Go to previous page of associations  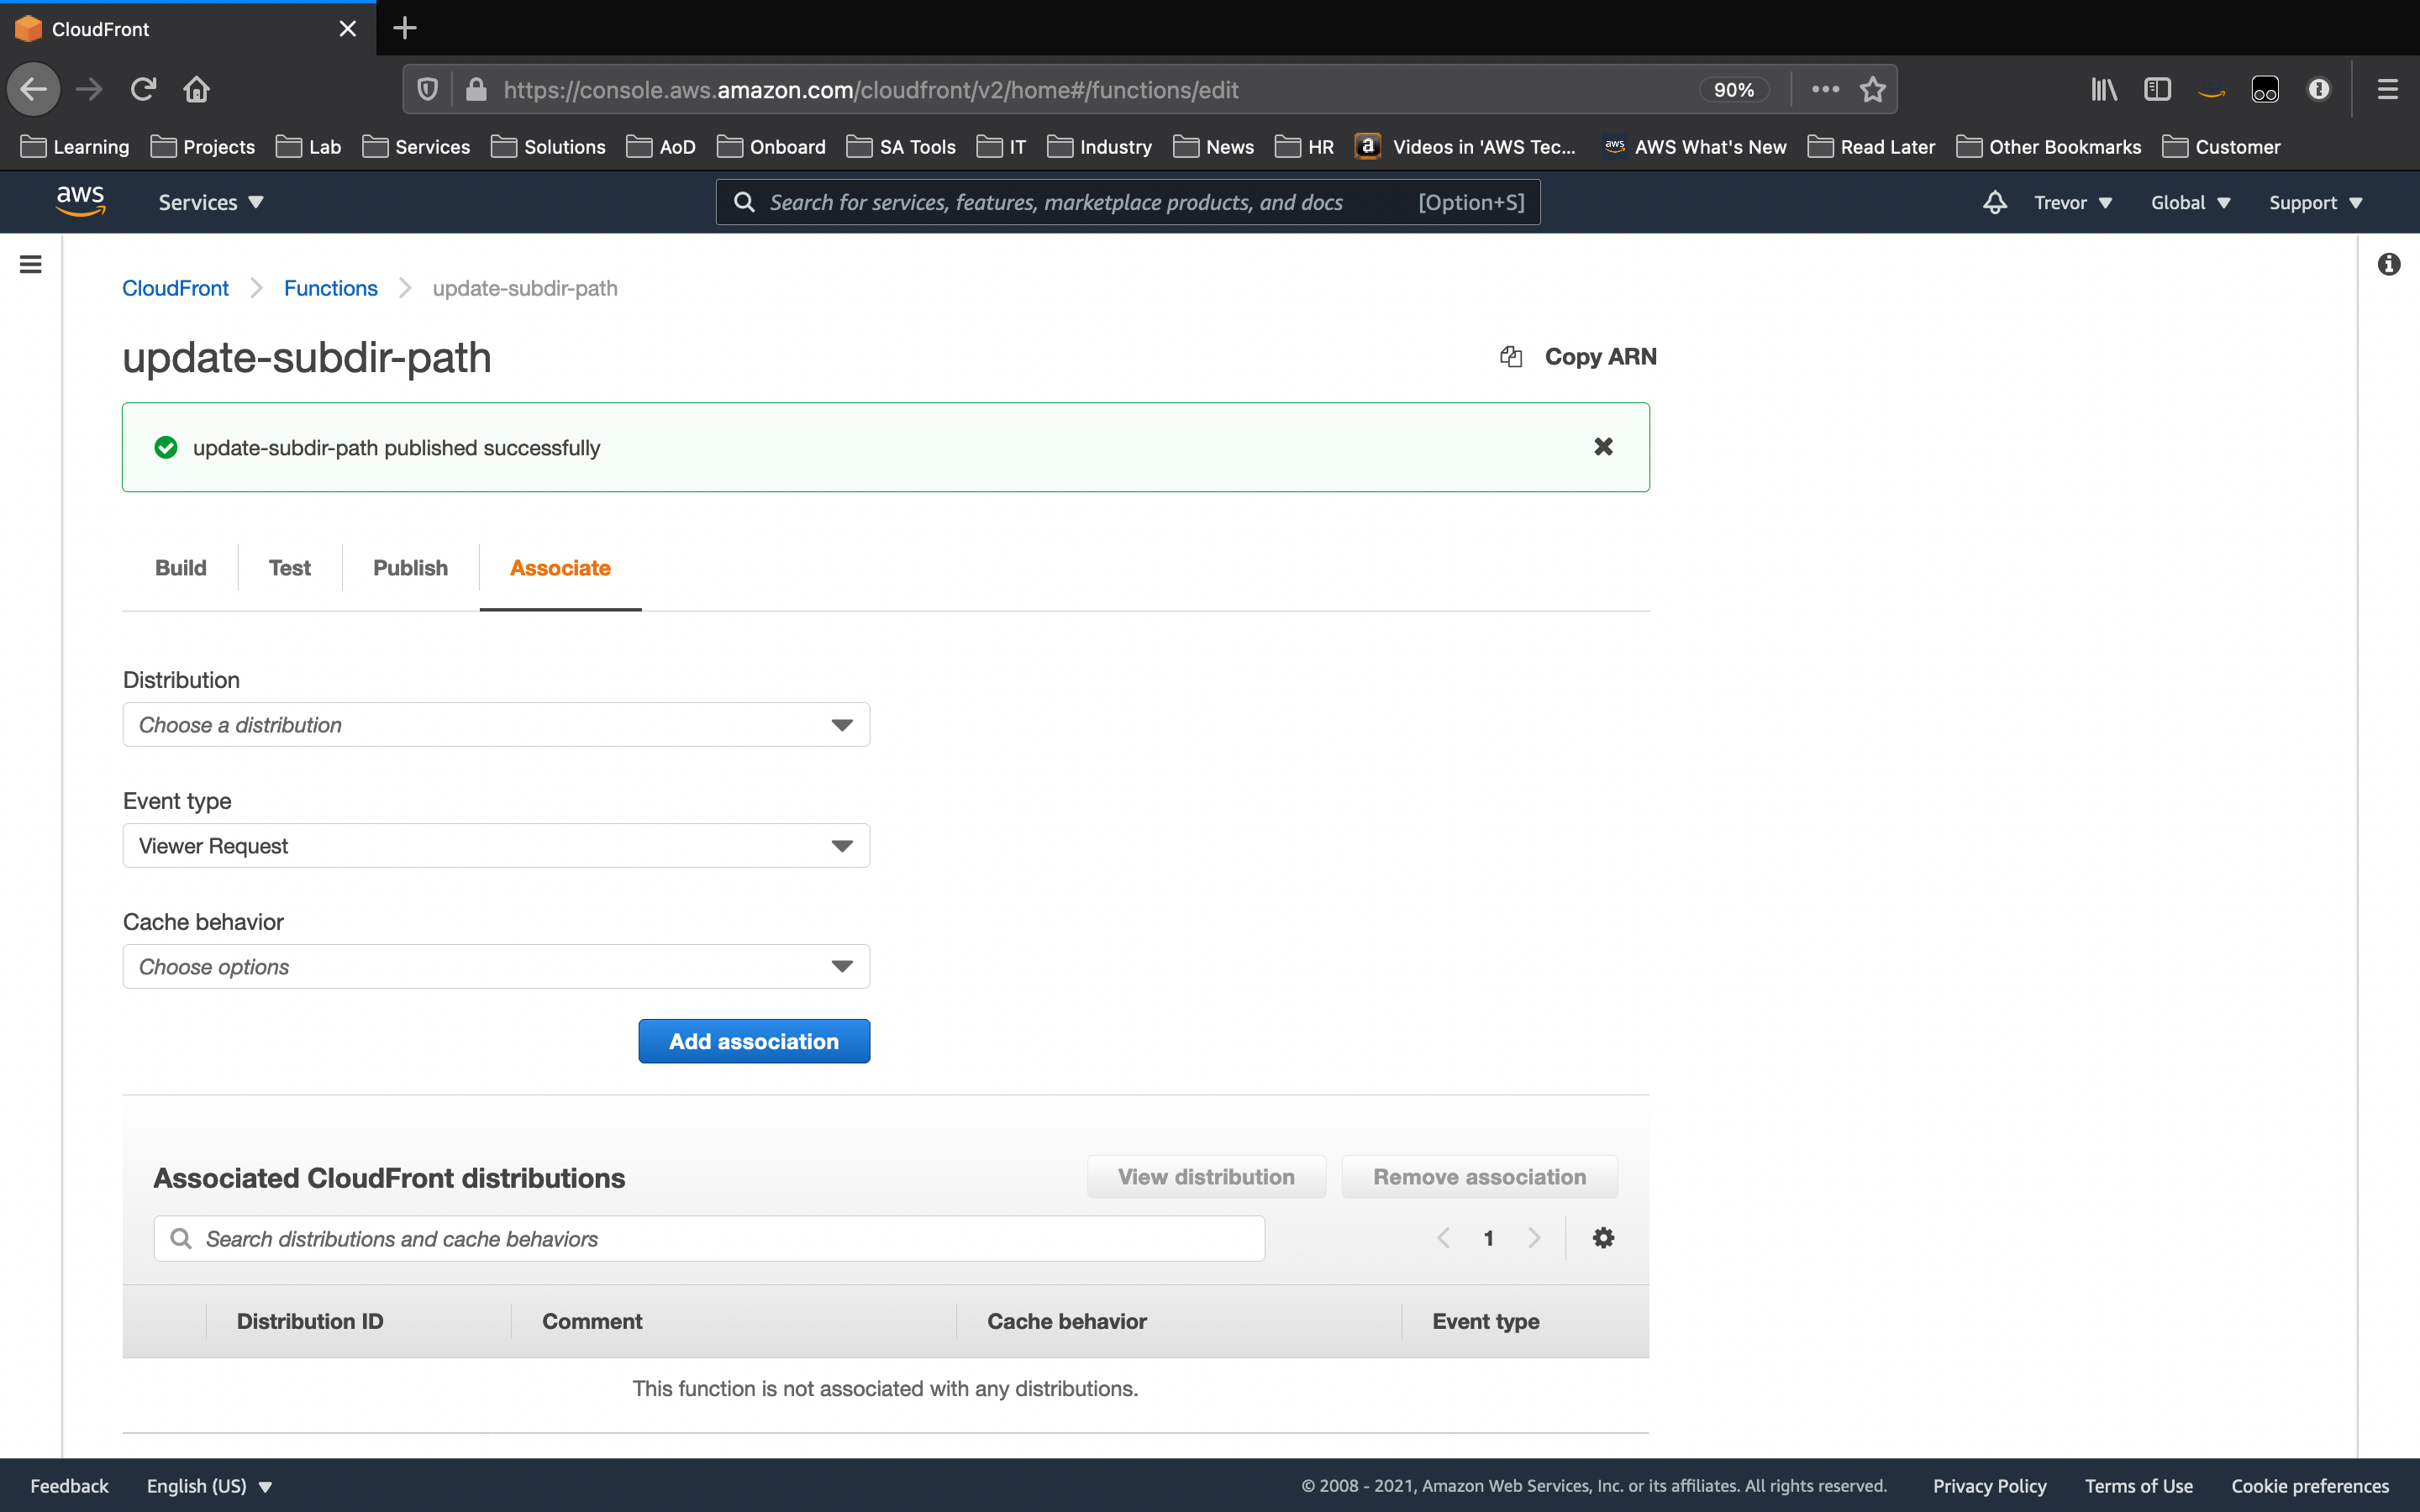pyautogui.click(x=1443, y=1238)
